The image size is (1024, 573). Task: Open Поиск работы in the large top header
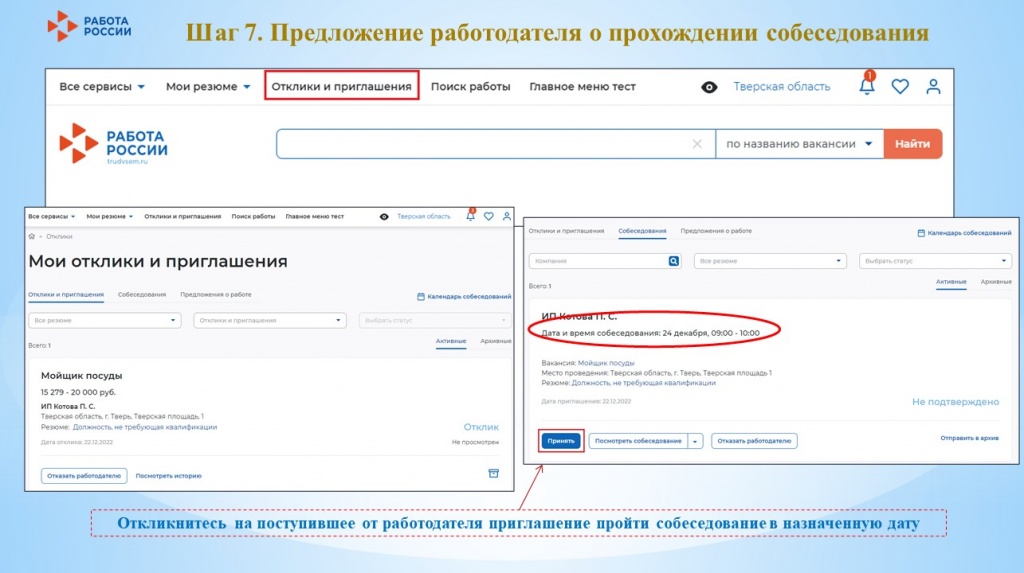[x=470, y=86]
